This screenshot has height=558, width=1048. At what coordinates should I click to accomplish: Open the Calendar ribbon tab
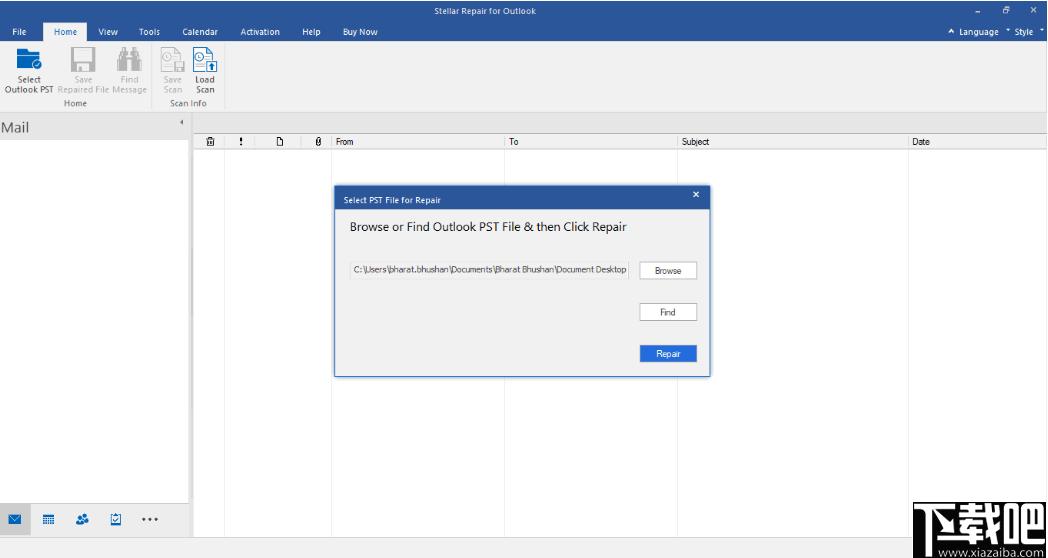200,31
